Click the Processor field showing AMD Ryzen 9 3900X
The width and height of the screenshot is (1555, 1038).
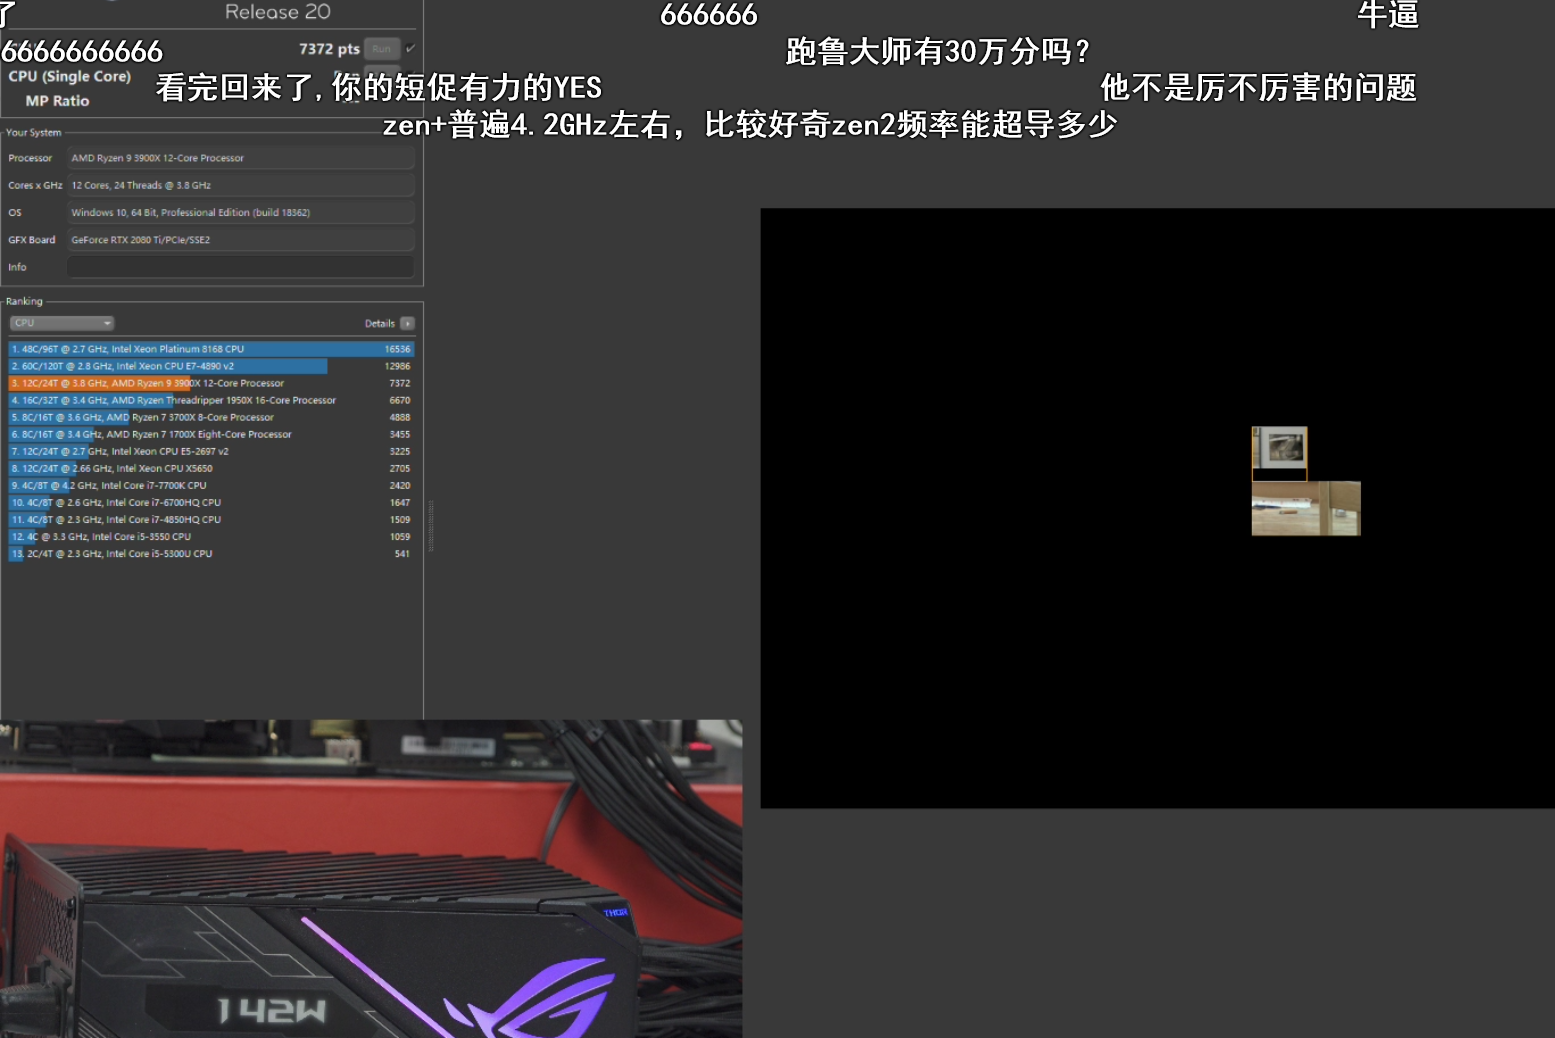click(240, 158)
